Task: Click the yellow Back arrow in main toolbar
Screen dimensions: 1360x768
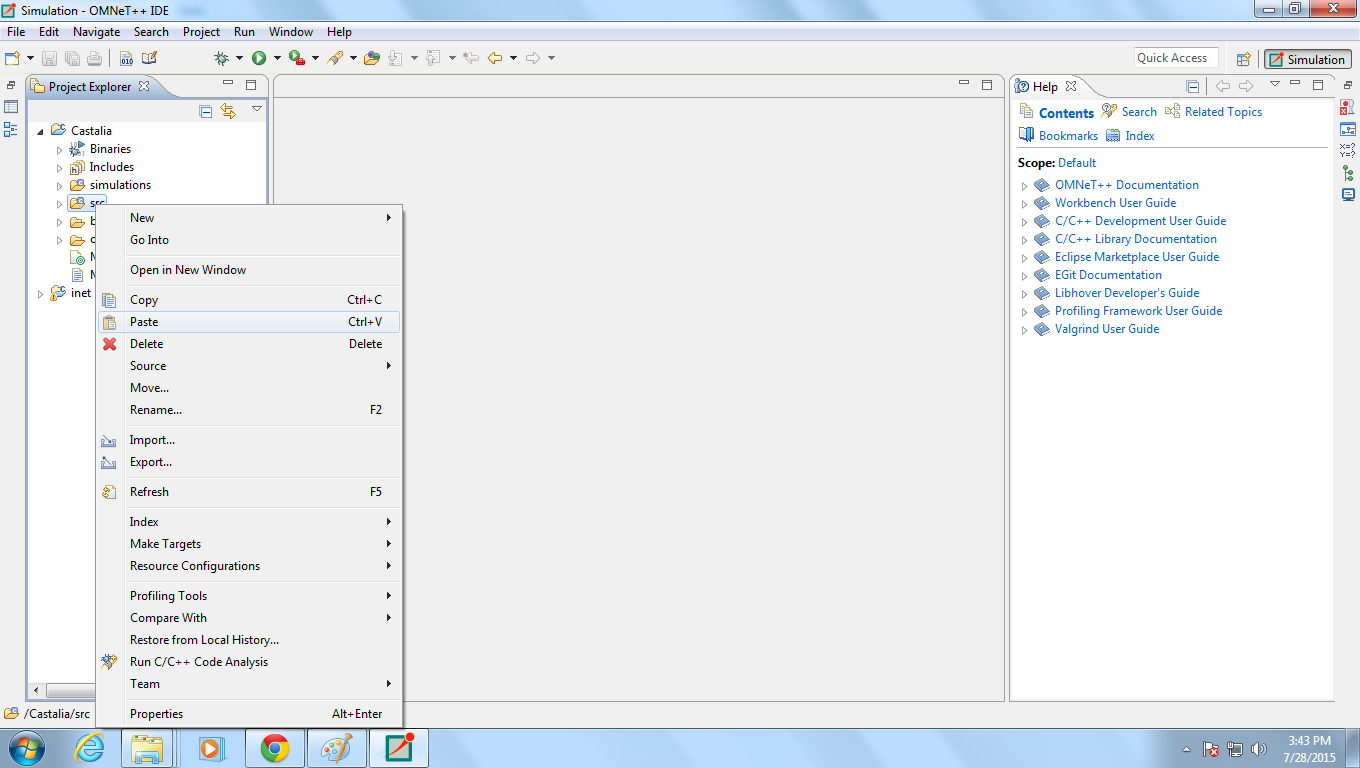Action: coord(494,58)
